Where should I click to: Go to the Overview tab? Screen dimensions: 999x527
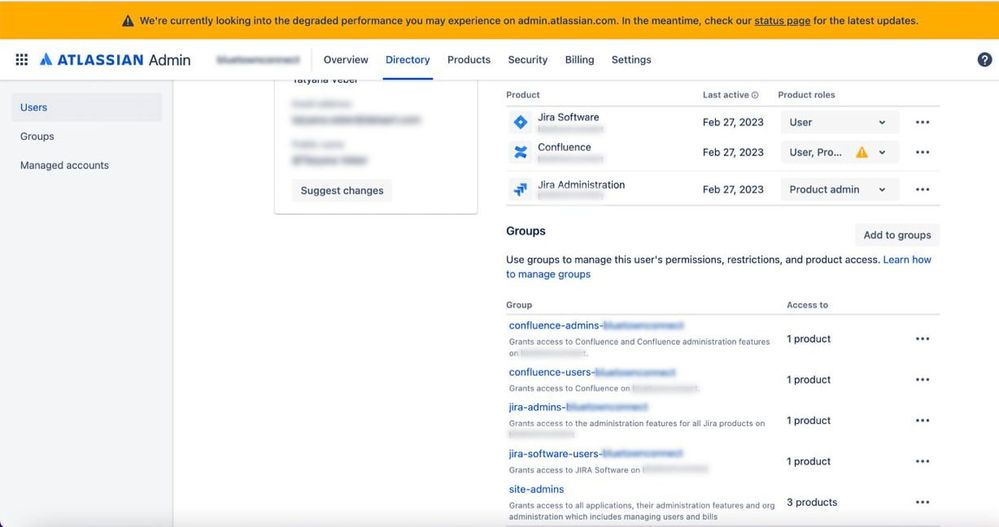(345, 59)
